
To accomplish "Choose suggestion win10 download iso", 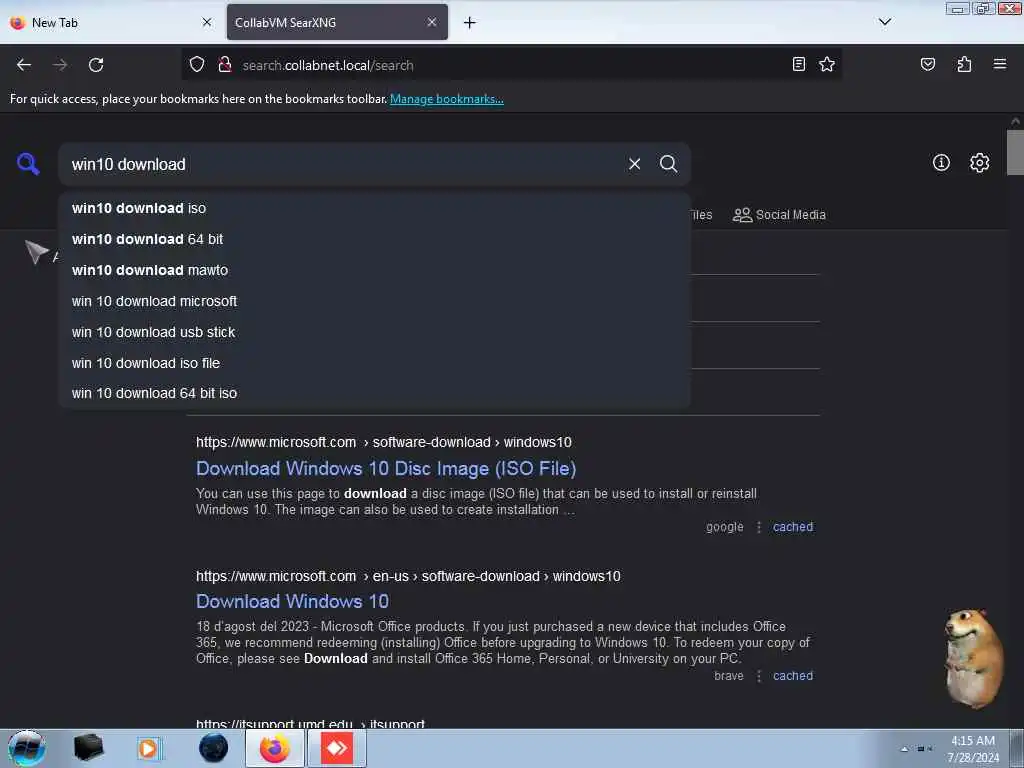I will tap(374, 208).
